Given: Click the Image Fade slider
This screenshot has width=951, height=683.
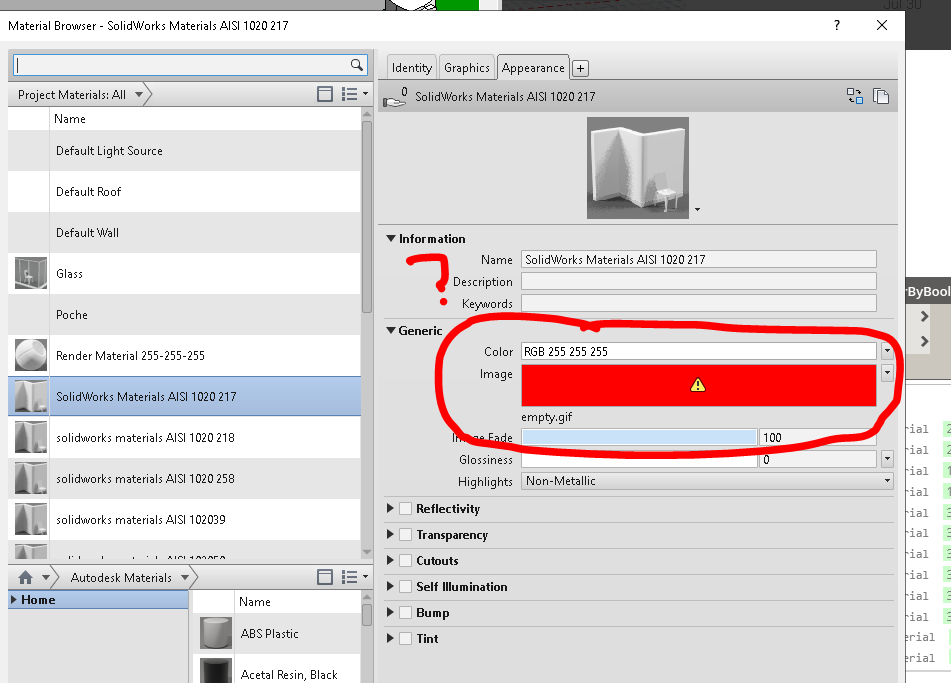Looking at the screenshot, I should coord(639,437).
